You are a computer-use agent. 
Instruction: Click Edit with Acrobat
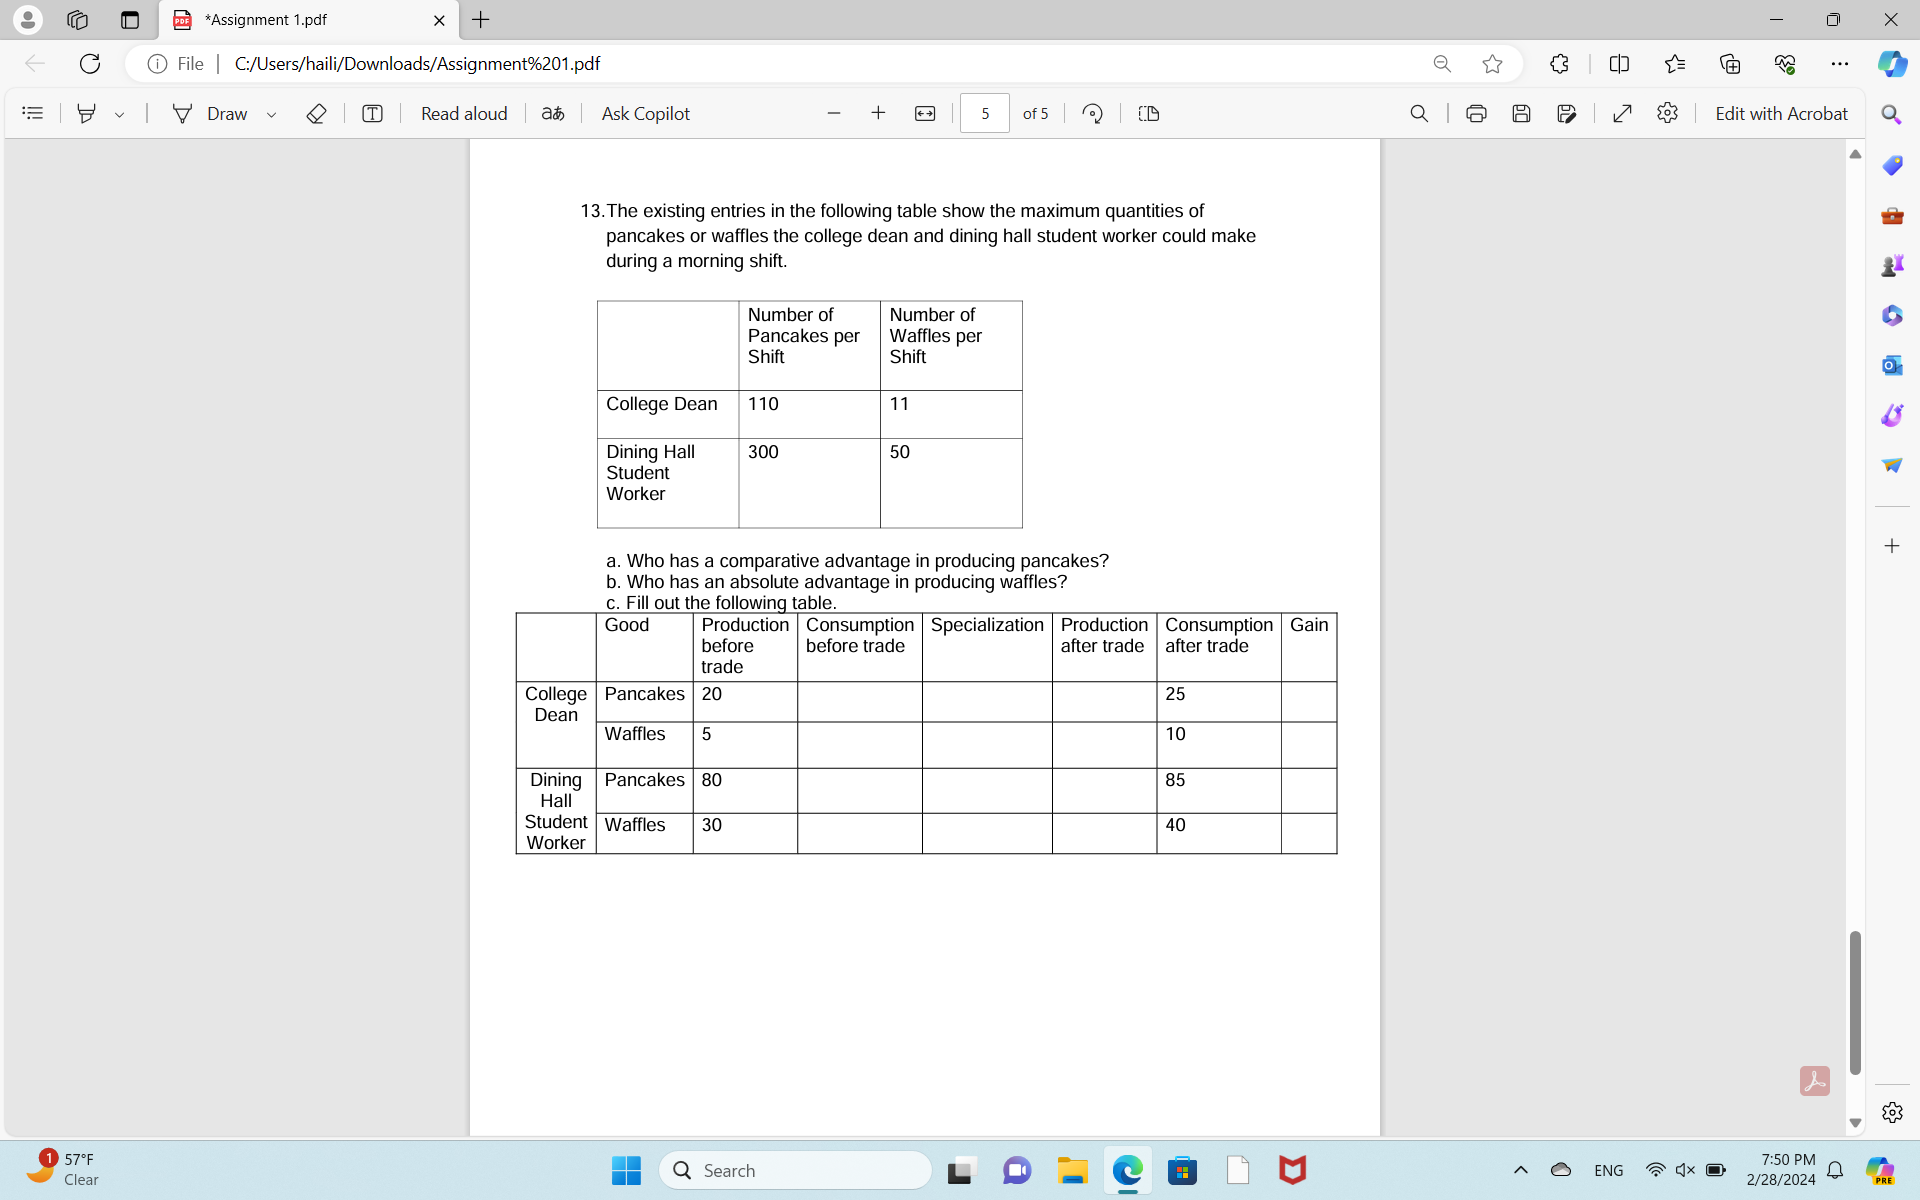point(1780,113)
